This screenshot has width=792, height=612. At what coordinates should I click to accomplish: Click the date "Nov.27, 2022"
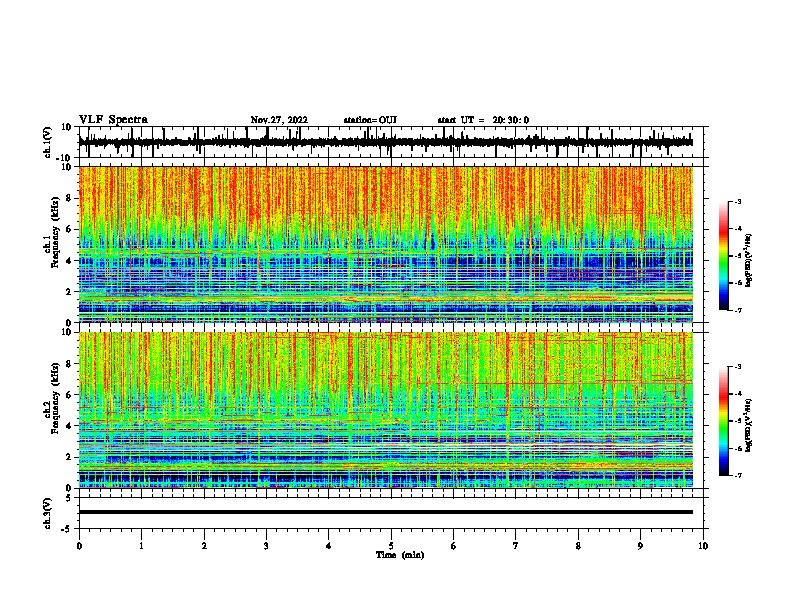(x=279, y=120)
